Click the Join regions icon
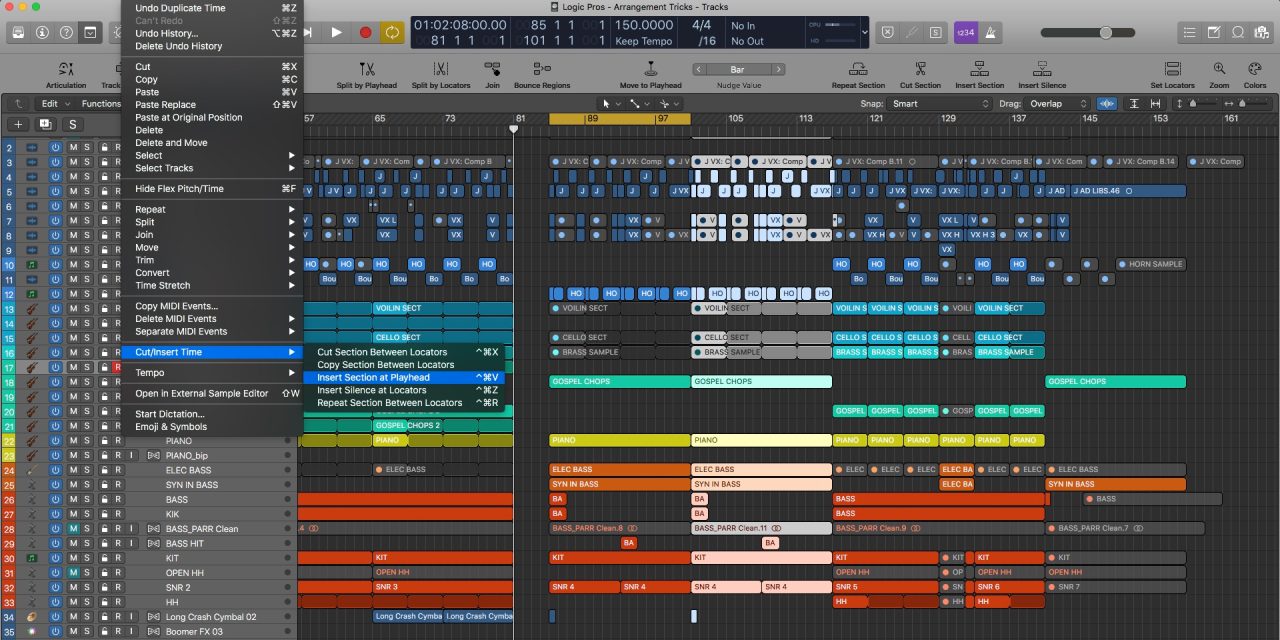1280x640 pixels. (492, 69)
